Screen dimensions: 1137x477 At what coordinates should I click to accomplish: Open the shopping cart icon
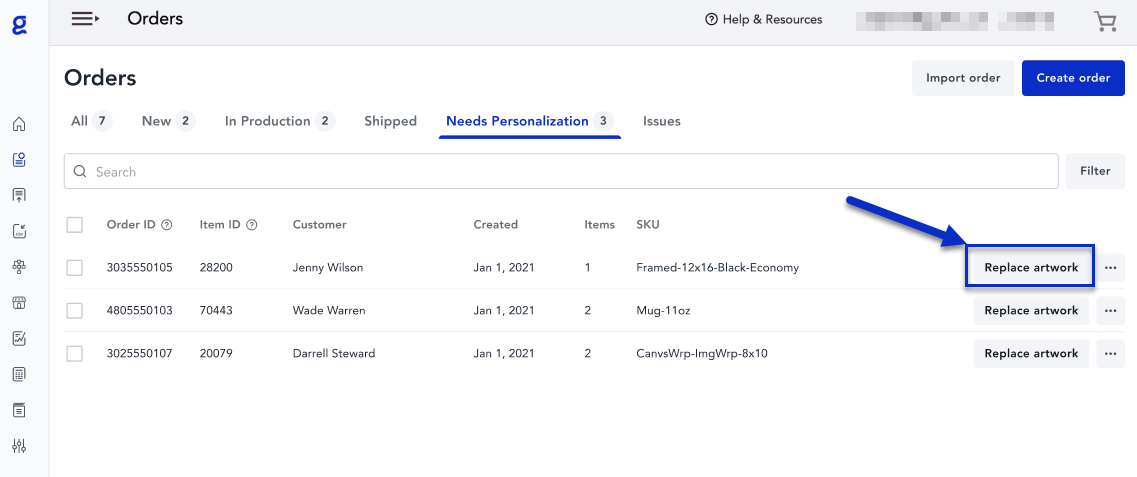coord(1105,21)
